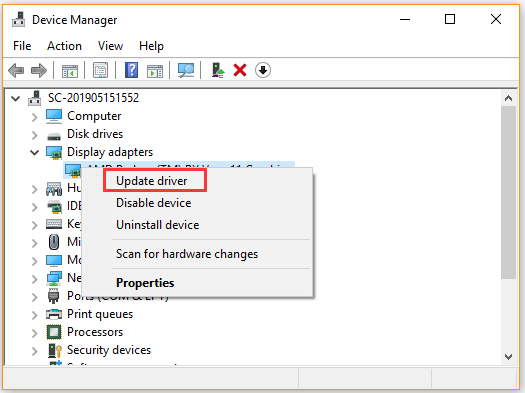This screenshot has height=393, width=525.
Task: Click the Mice category mouse icon
Action: tap(54, 242)
